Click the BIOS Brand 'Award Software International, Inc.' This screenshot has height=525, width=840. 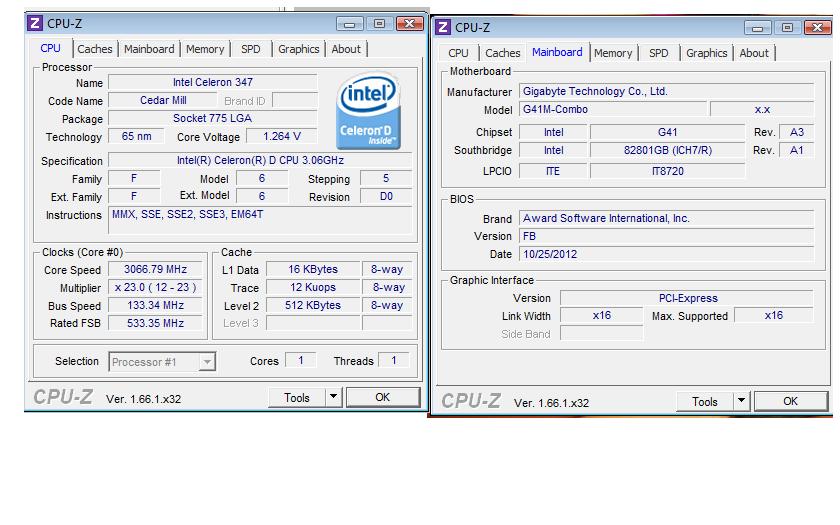[x=666, y=218]
